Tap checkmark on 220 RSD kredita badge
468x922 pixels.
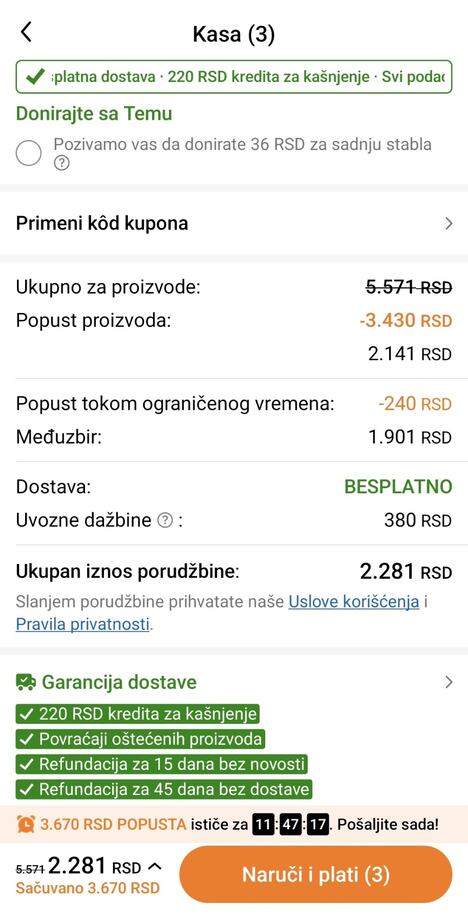click(26, 714)
